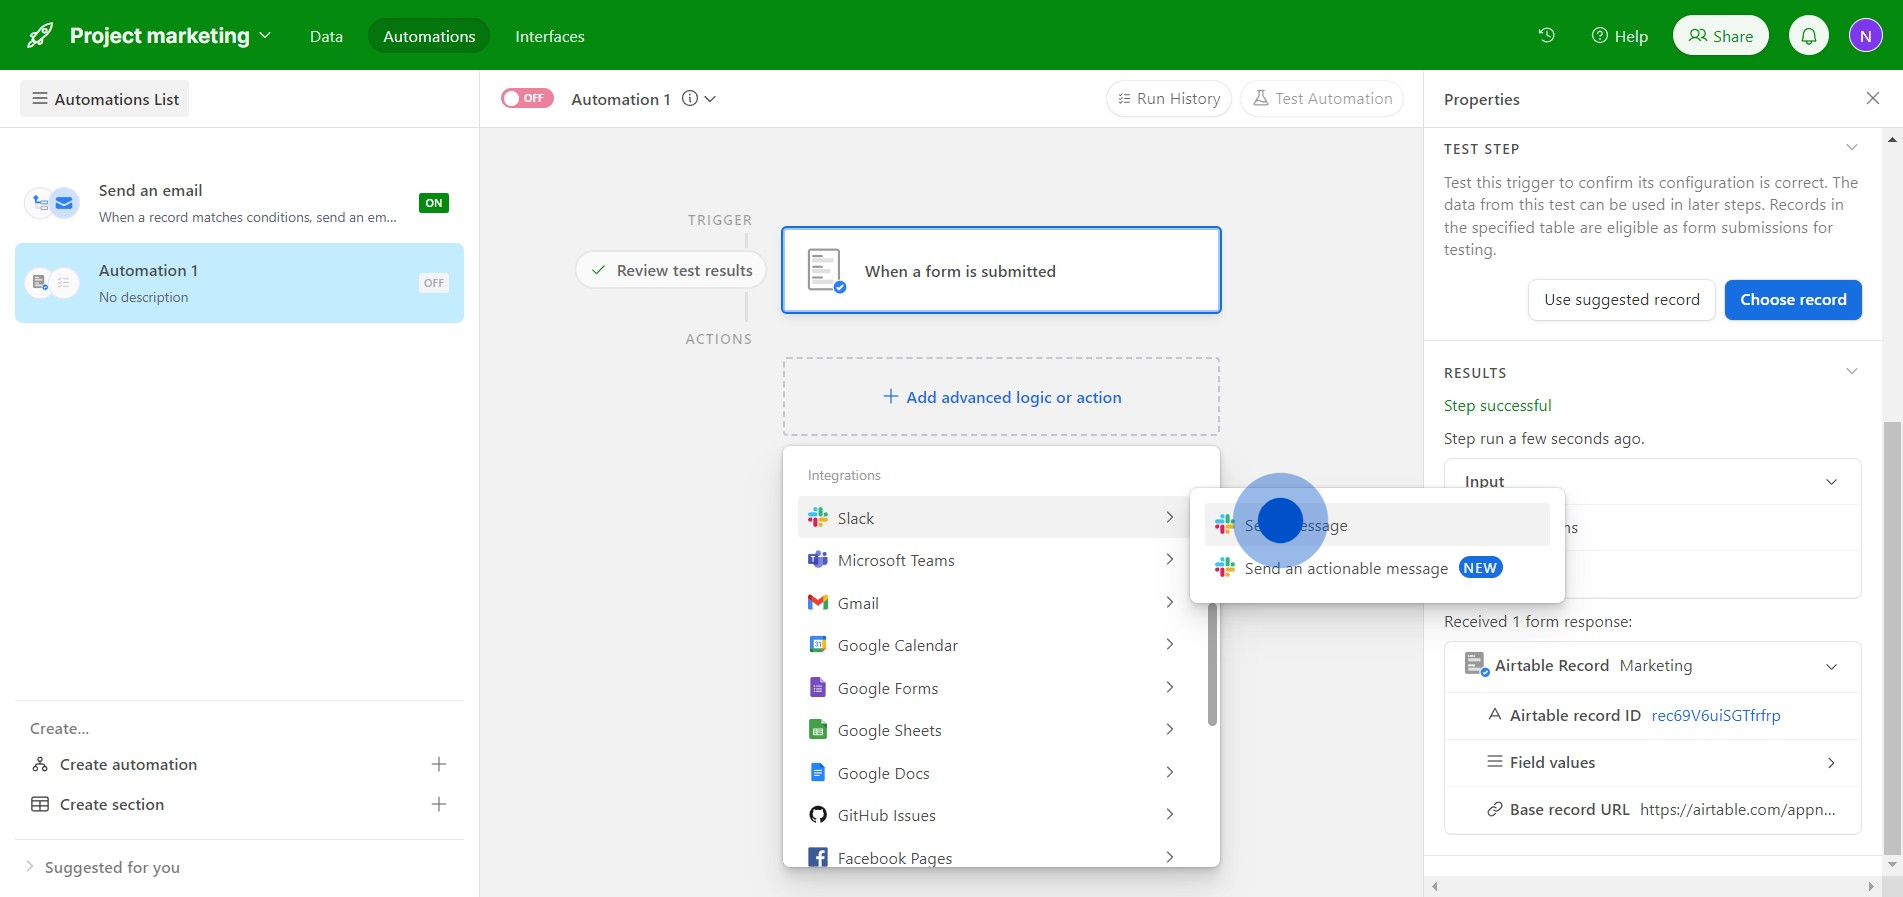Toggle the OFF badge for Automation 1 in list

pyautogui.click(x=434, y=283)
